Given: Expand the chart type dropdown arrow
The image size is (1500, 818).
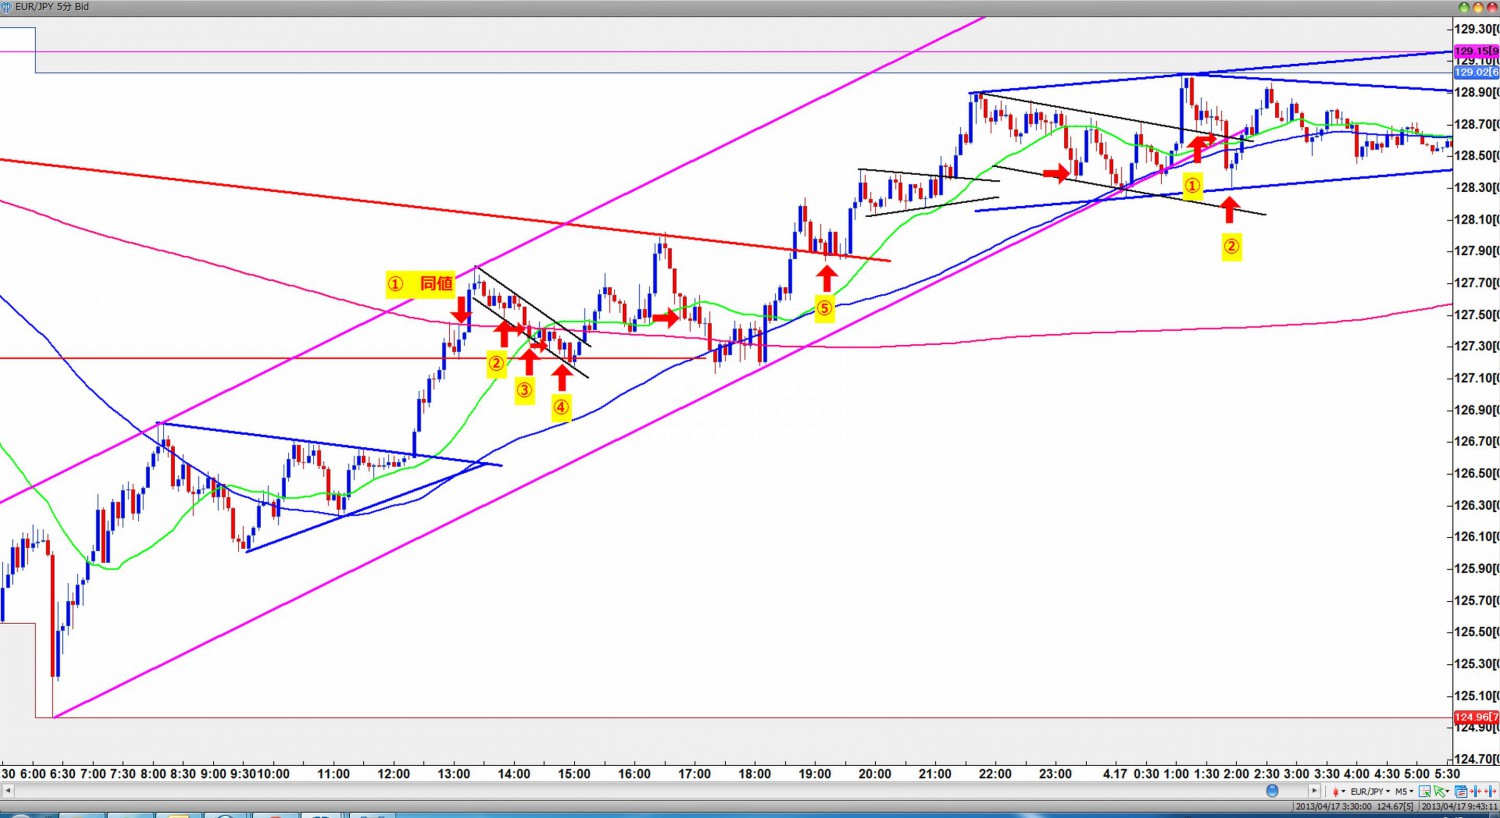Looking at the screenshot, I should tap(1343, 791).
